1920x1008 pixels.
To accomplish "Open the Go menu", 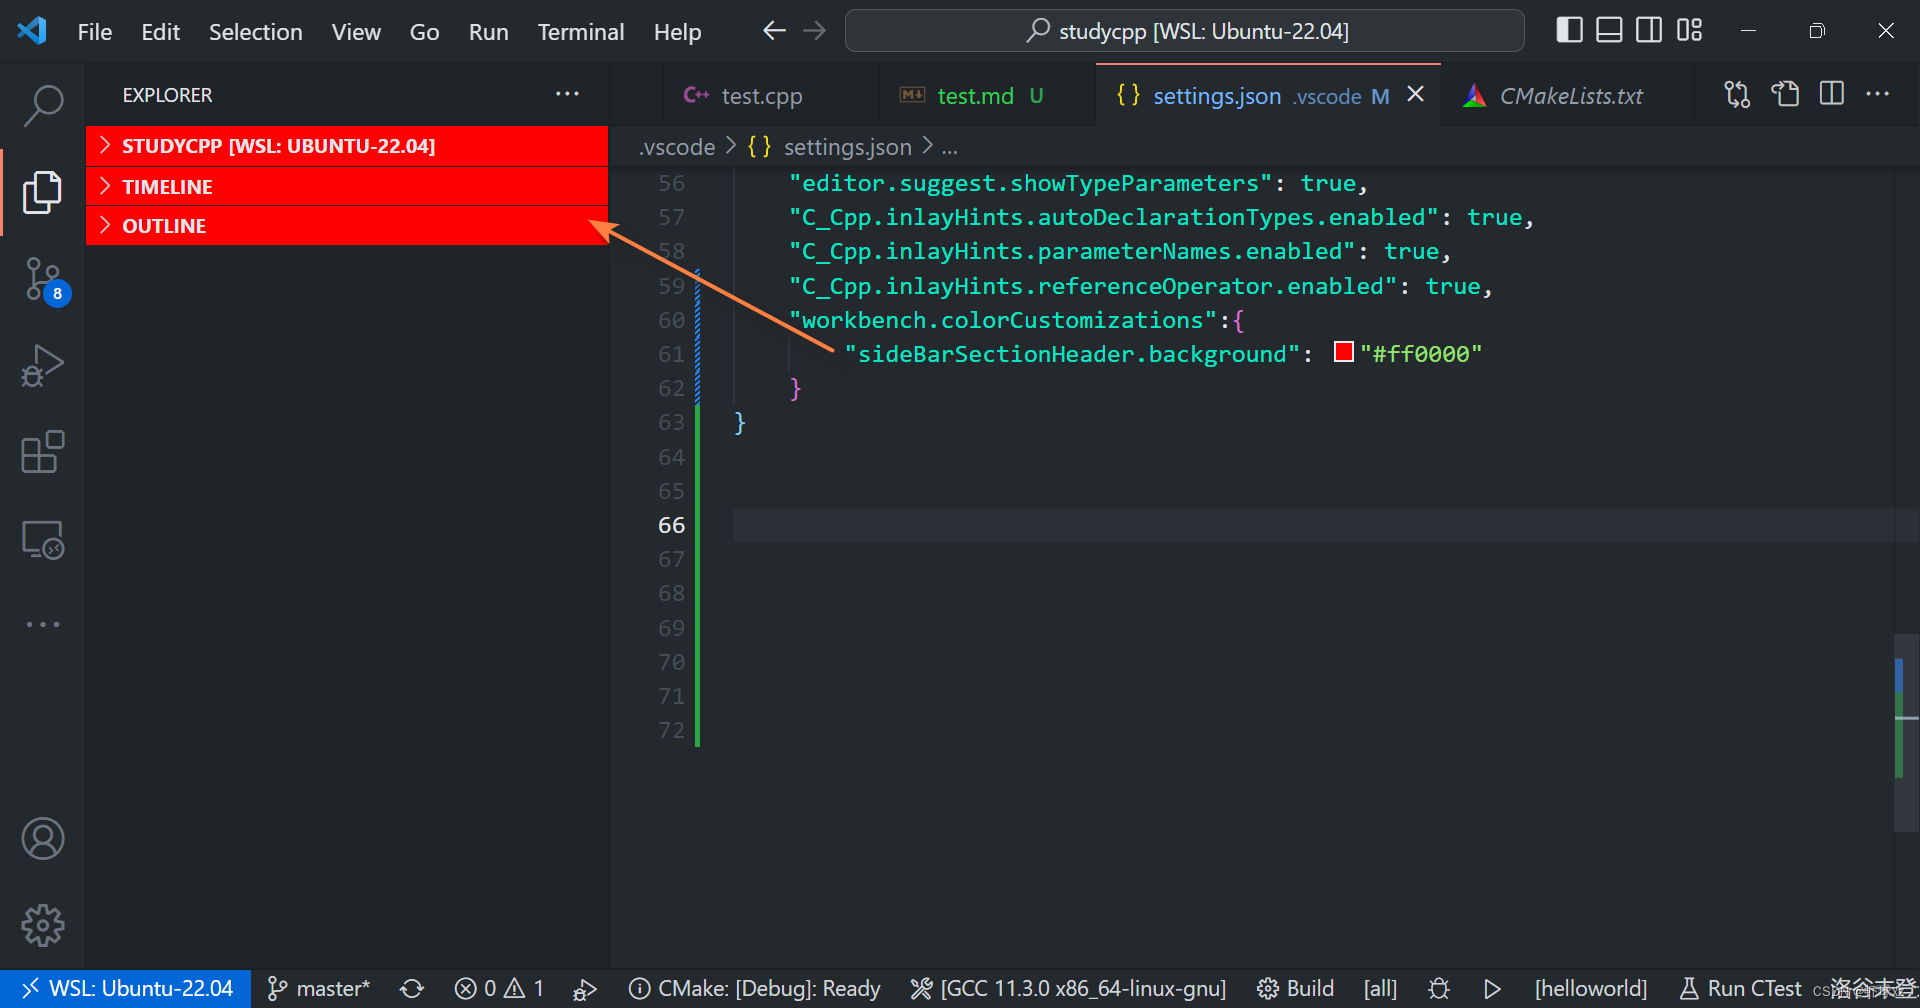I will tap(424, 32).
